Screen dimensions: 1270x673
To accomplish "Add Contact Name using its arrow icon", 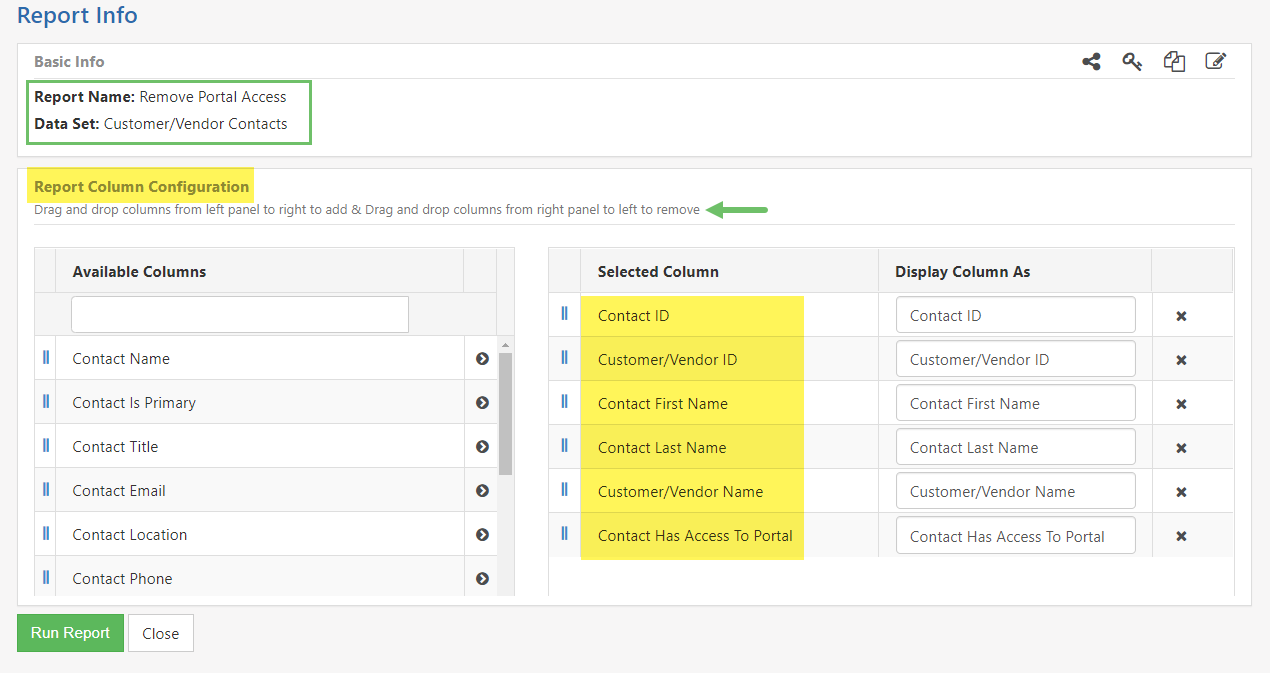I will [481, 357].
